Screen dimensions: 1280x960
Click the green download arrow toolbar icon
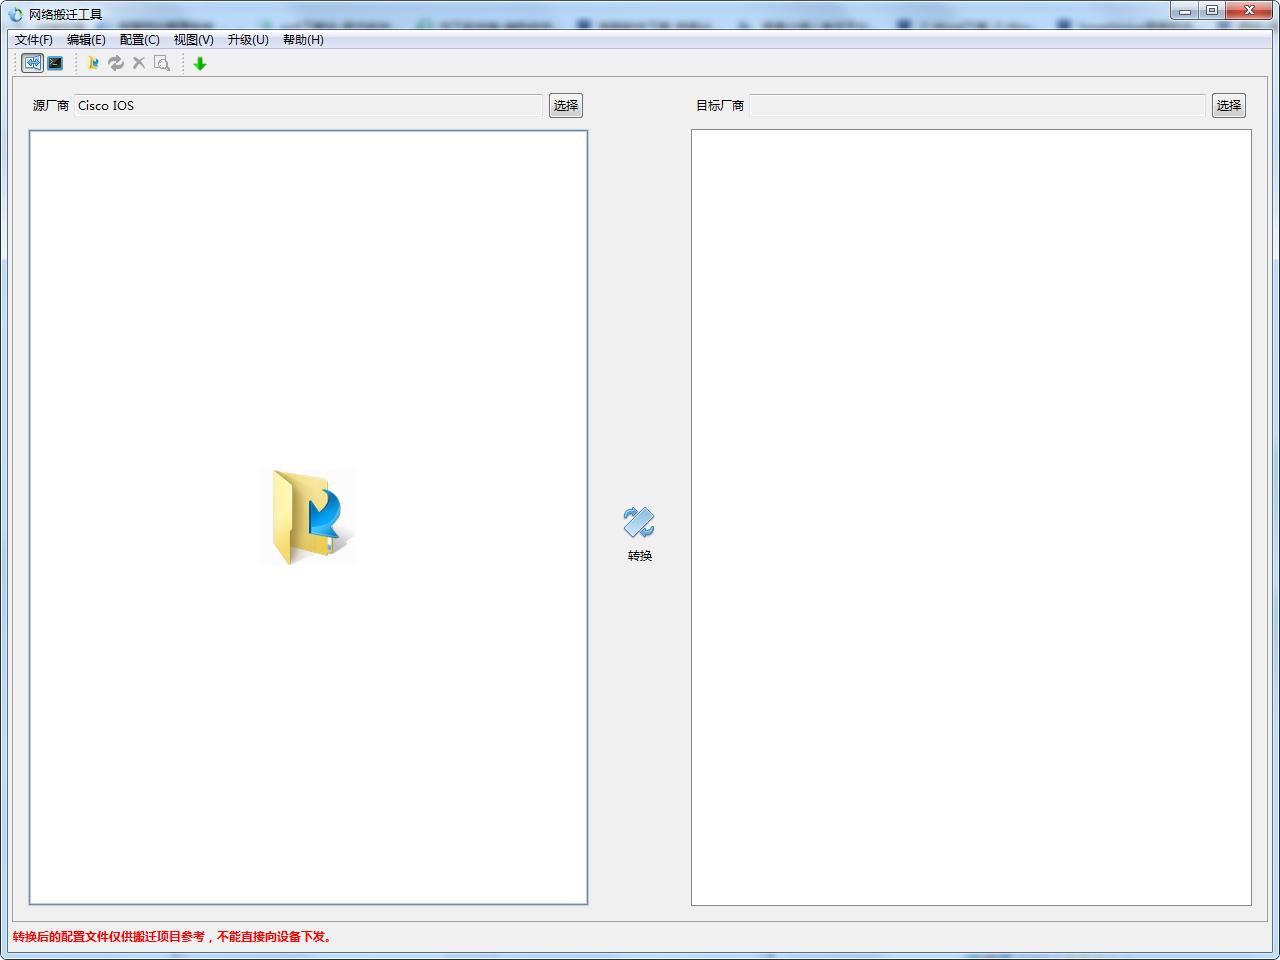[199, 63]
